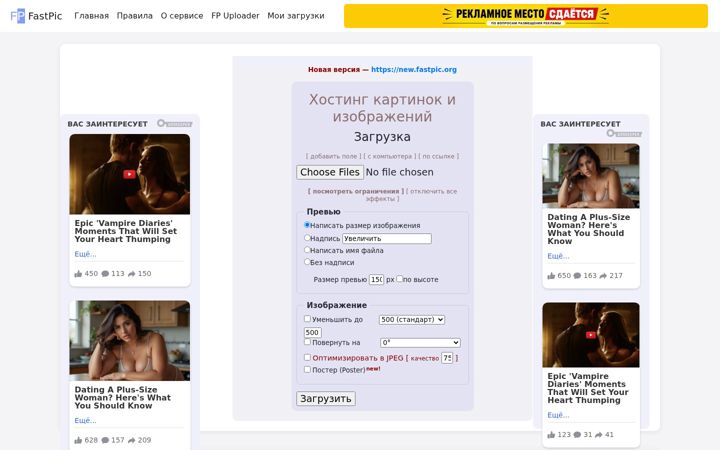Viewport: 720px width, 450px height.
Task: Select 'Написать имя файла' radio option
Action: click(x=307, y=250)
